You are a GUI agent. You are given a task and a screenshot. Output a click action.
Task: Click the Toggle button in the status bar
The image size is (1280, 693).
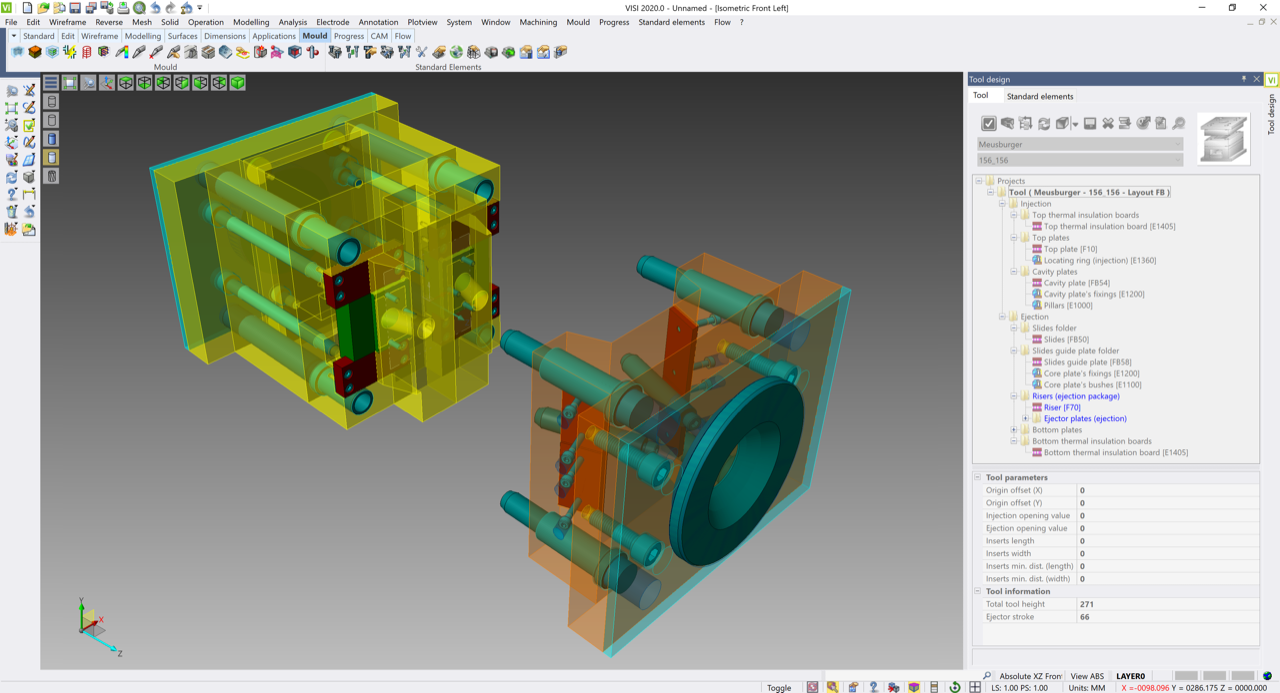click(778, 687)
